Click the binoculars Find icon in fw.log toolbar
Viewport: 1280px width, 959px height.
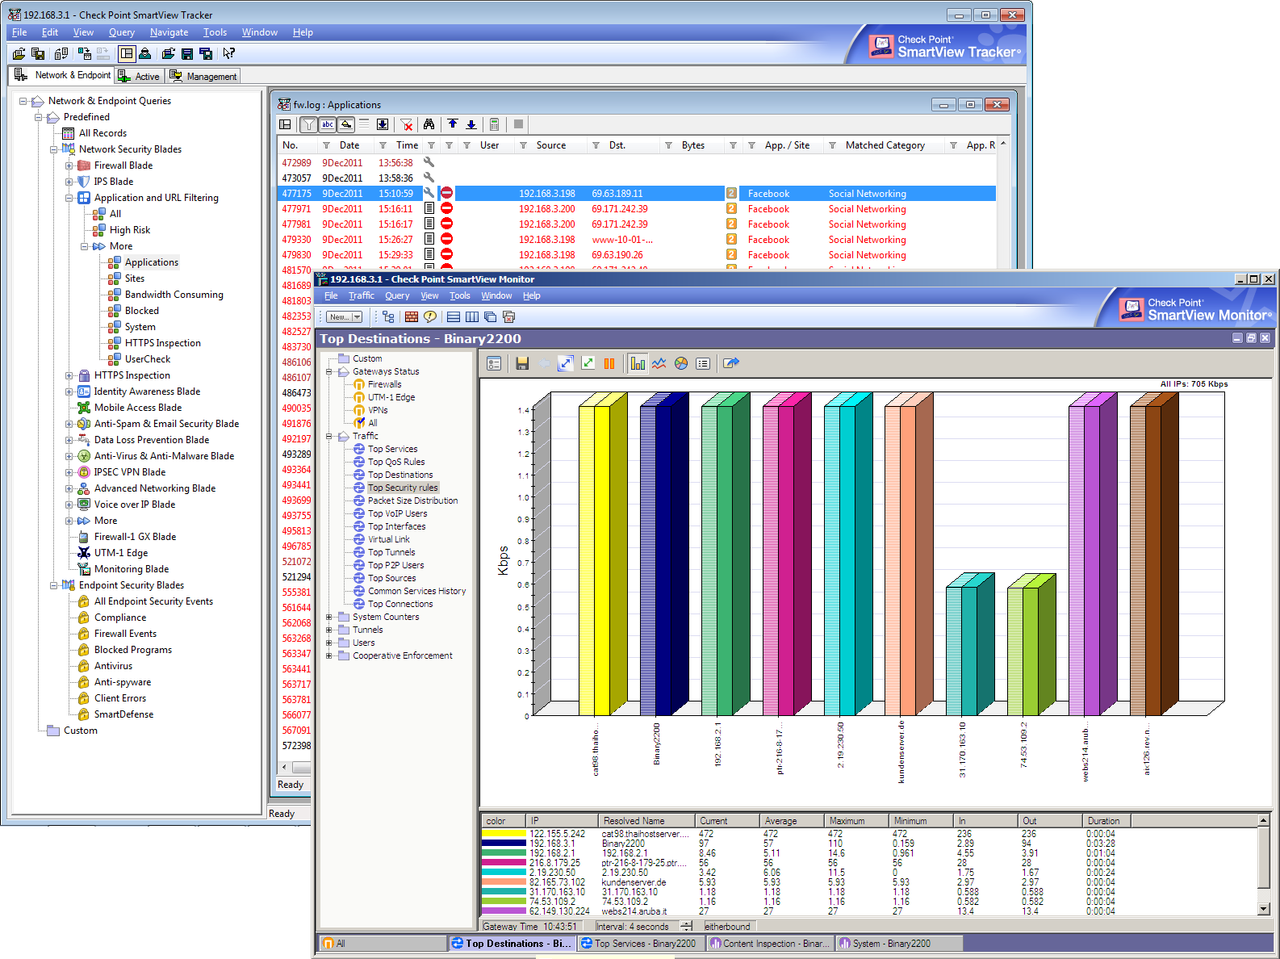coord(429,124)
